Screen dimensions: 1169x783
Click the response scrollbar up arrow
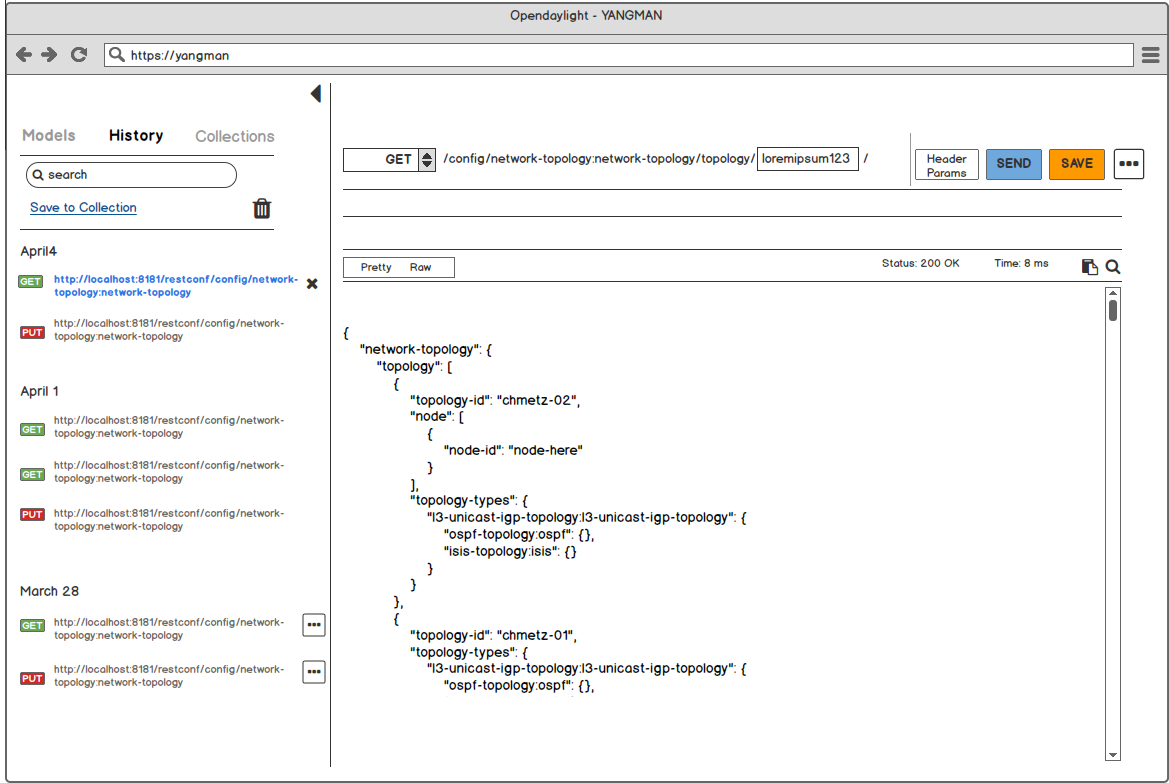(x=1113, y=294)
